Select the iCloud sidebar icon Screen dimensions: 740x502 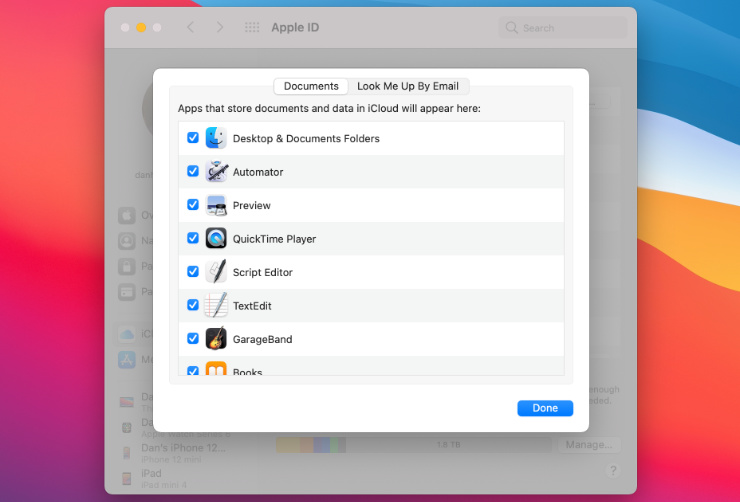(126, 334)
